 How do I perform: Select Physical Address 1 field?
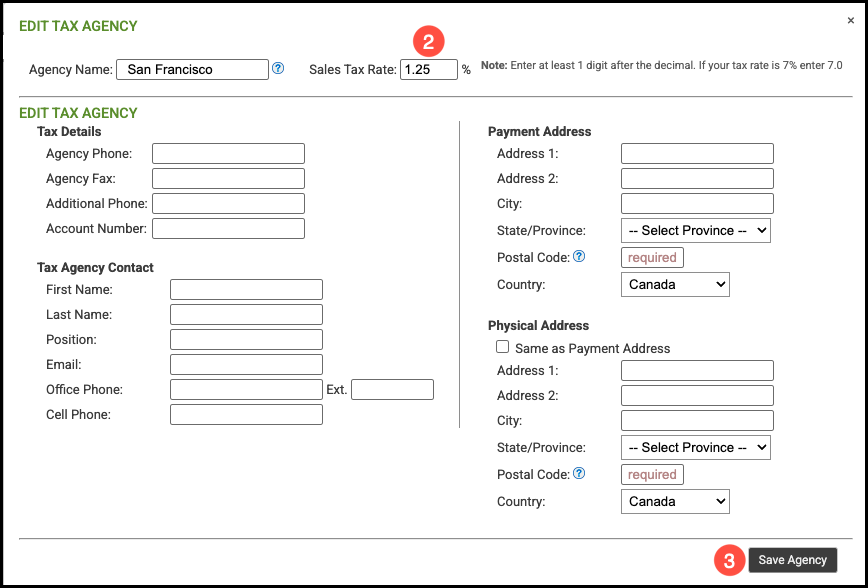tap(698, 370)
